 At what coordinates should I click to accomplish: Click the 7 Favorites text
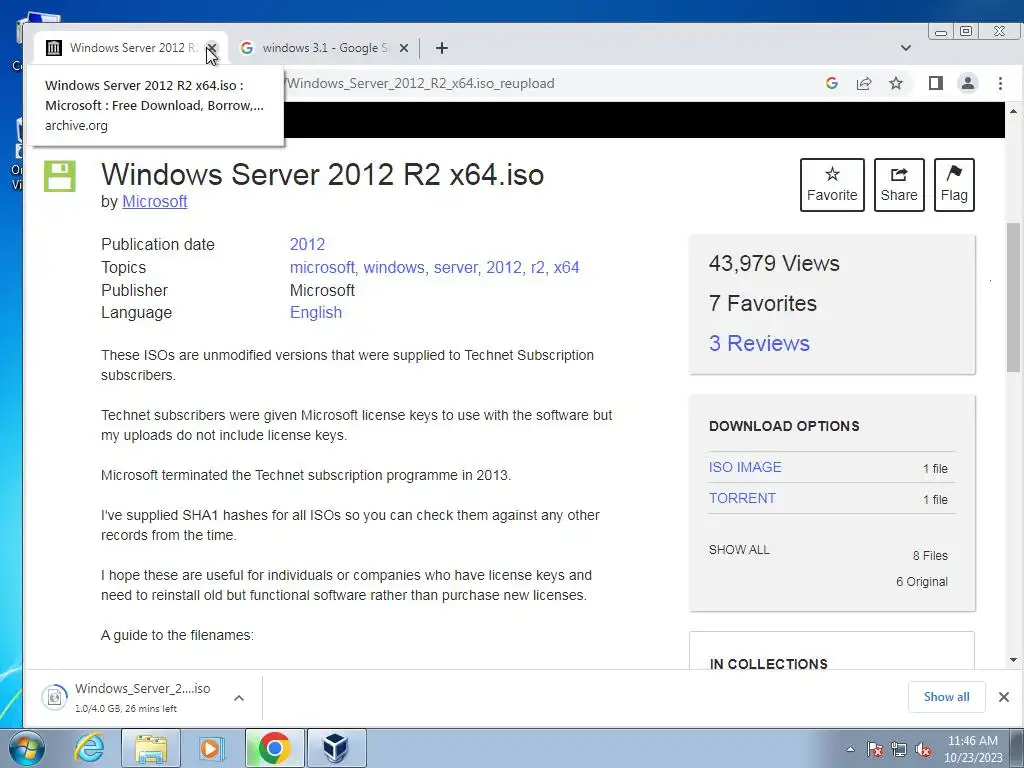(763, 304)
